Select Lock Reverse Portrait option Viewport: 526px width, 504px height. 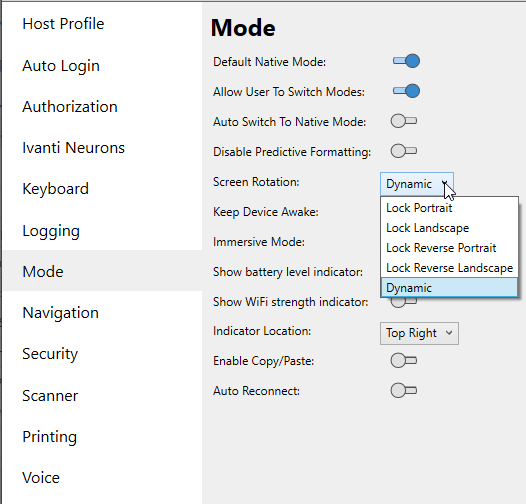coord(449,248)
